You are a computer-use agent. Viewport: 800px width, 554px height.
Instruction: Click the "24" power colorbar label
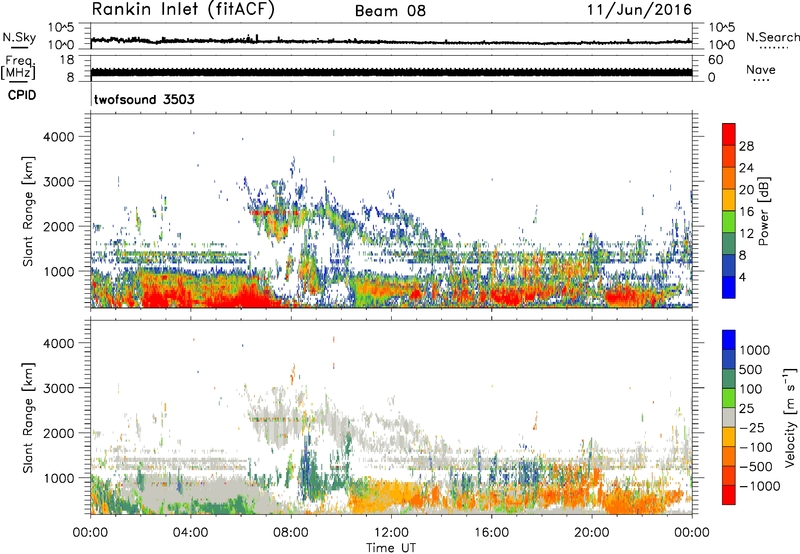[x=746, y=168]
